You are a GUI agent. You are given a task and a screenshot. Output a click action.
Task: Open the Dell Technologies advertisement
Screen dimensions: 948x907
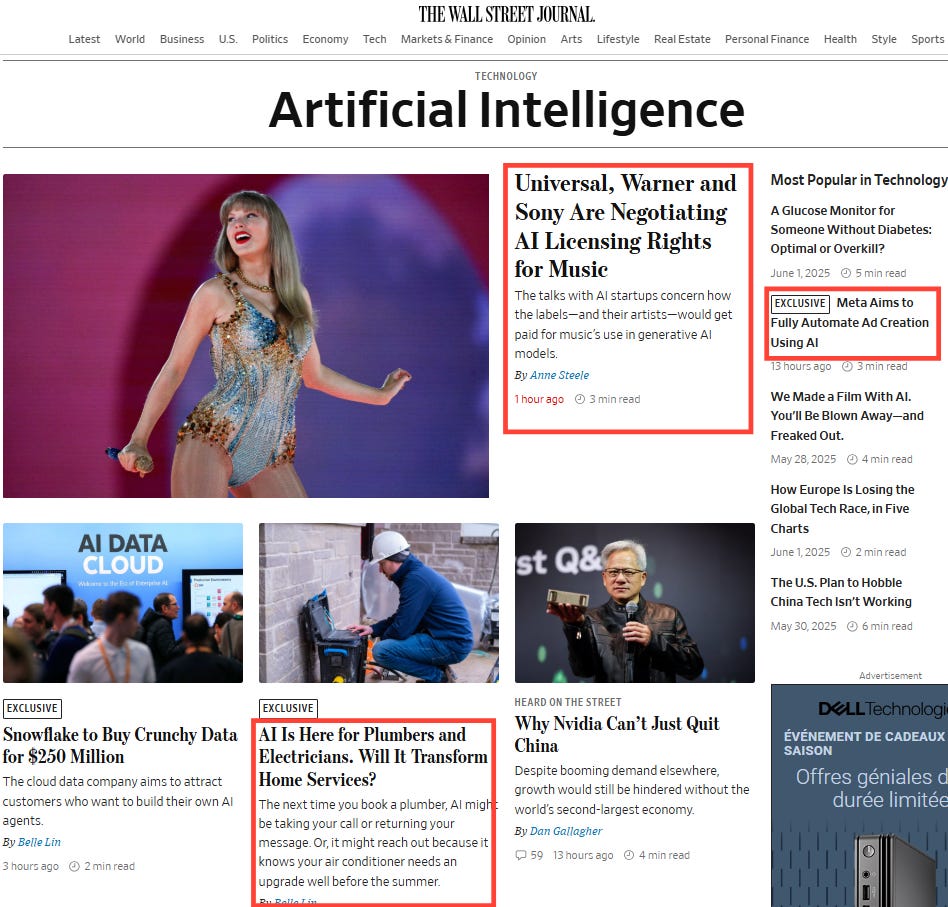coord(859,795)
